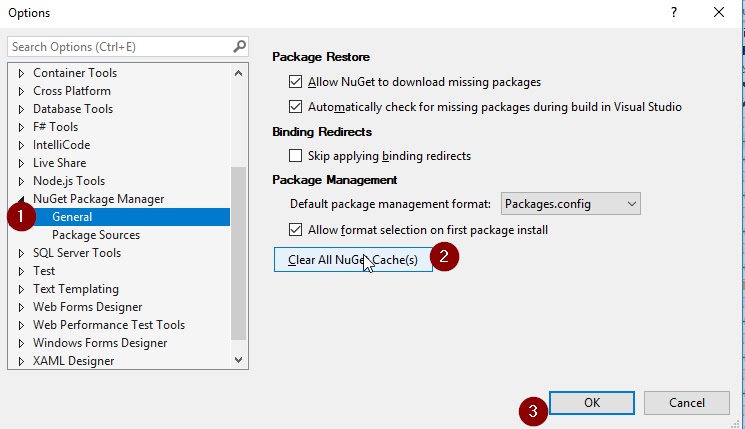Click the scroll up arrow in the tree list
This screenshot has width=745, height=429.
pos(239,73)
